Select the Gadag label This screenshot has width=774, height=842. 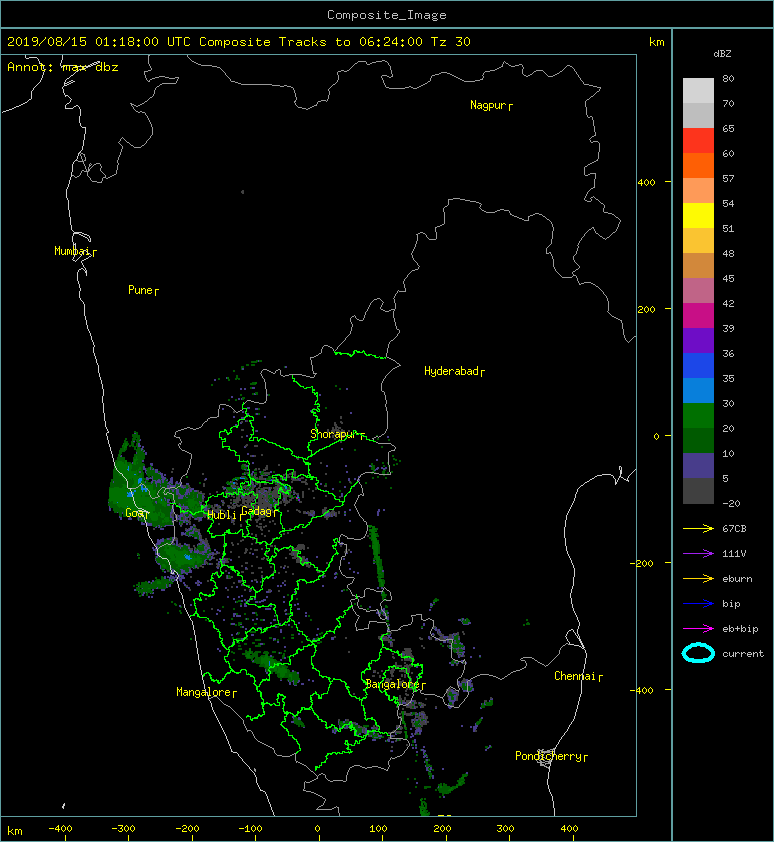[257, 511]
